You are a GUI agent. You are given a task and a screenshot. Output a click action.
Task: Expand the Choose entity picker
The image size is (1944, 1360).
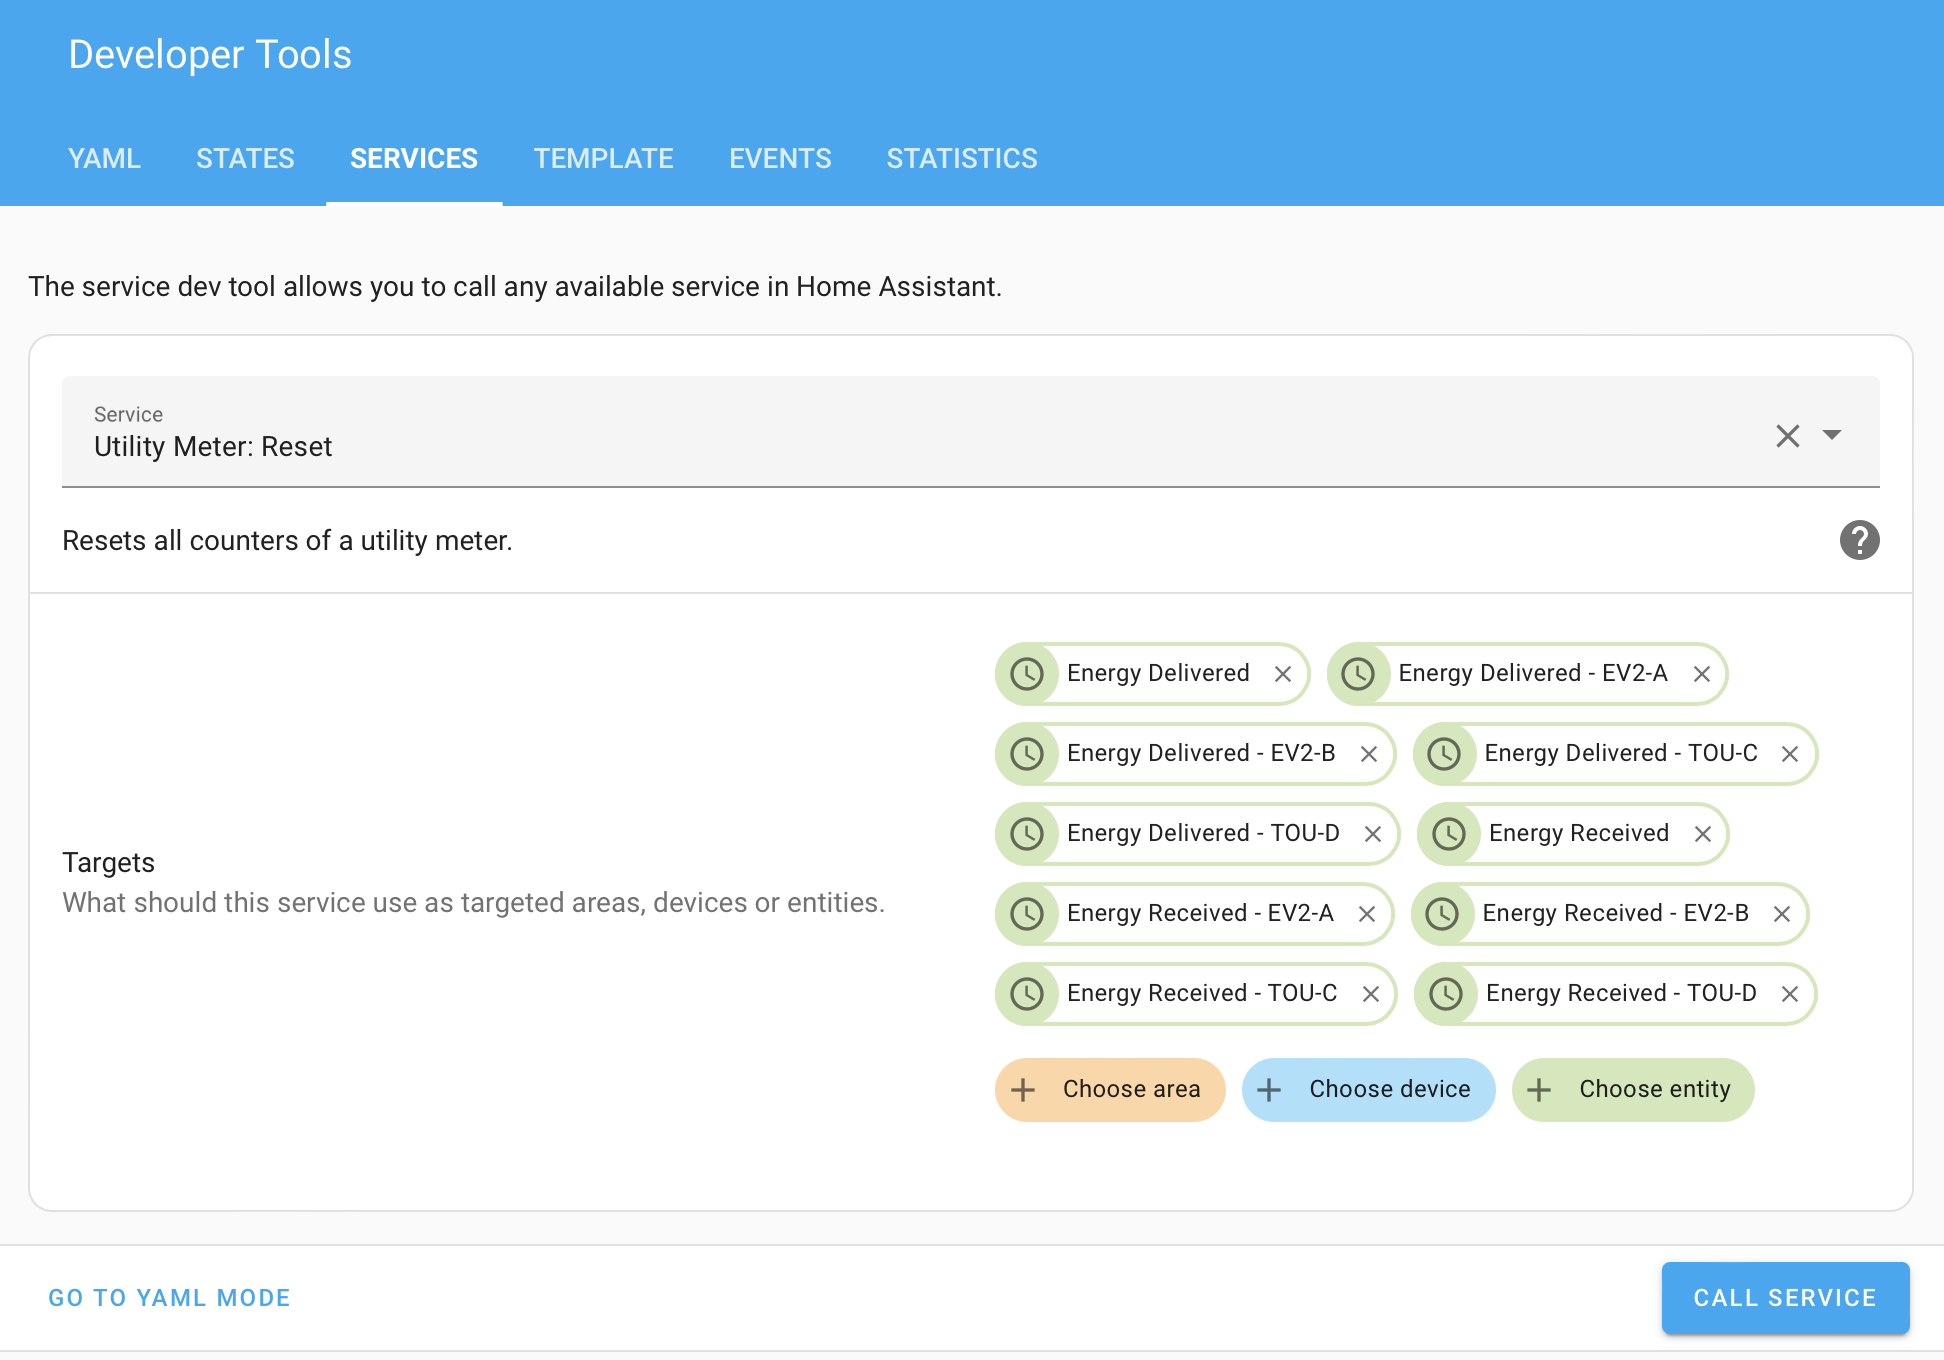click(1632, 1089)
